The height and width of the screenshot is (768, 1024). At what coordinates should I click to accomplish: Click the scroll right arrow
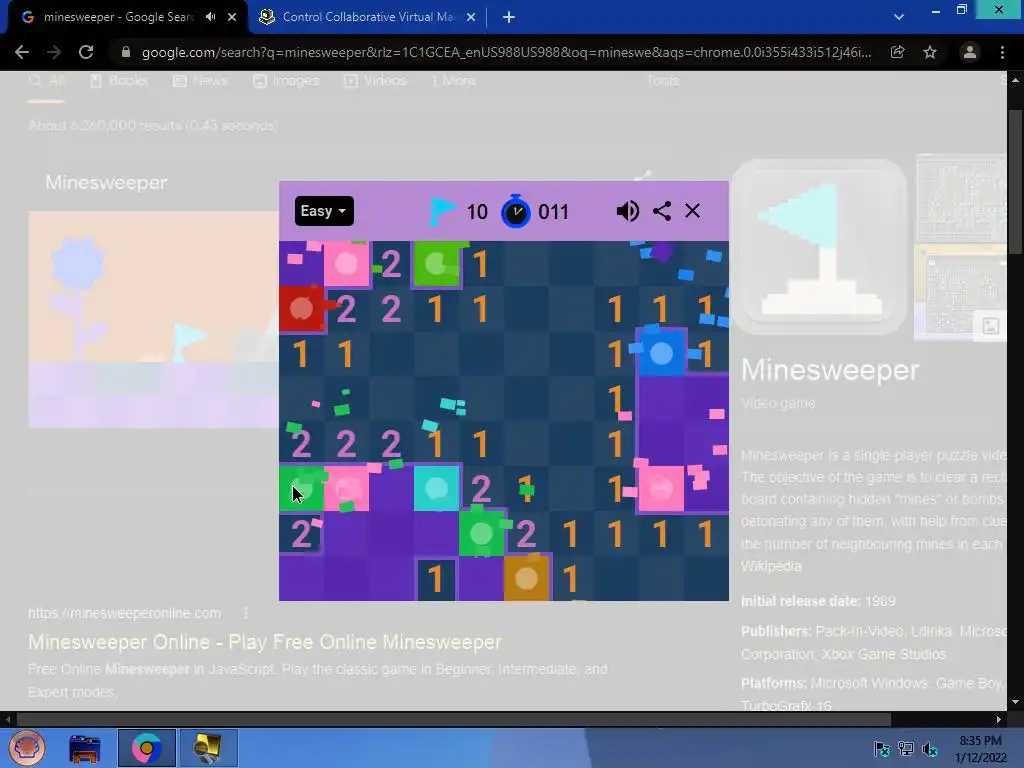[x=999, y=719]
